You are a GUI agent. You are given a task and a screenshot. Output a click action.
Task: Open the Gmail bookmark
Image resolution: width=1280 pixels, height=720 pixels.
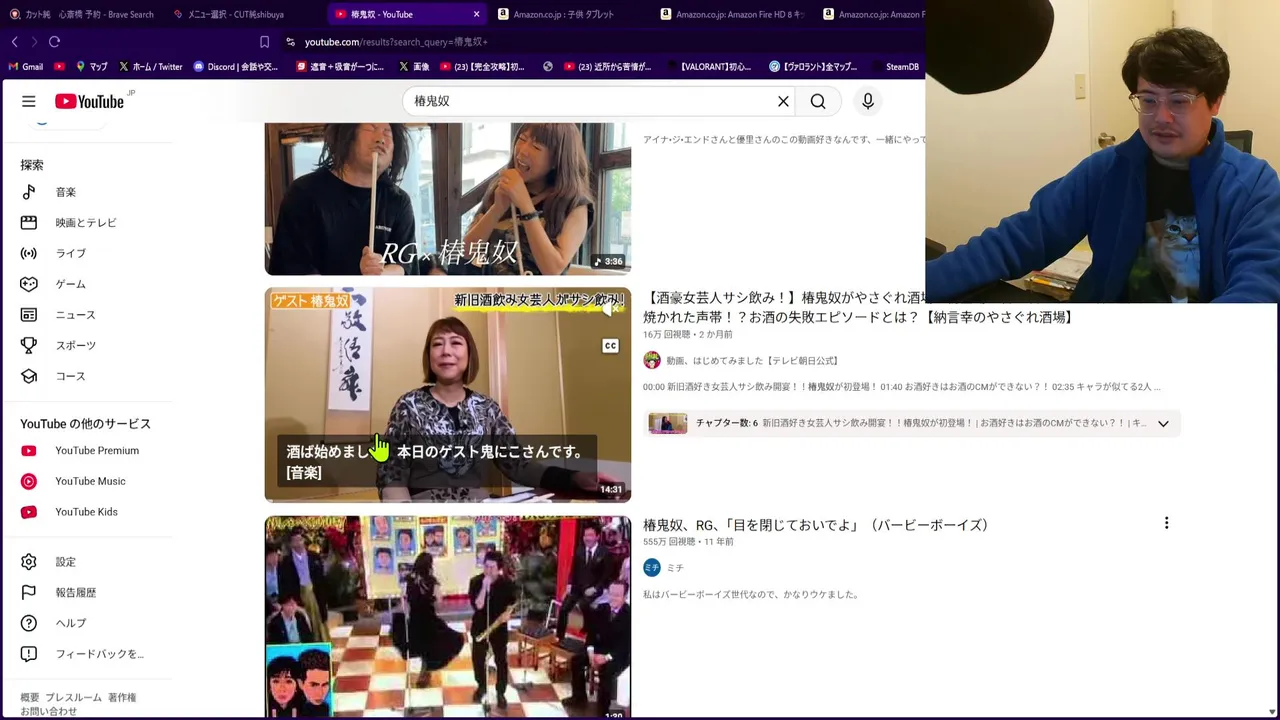[26, 67]
